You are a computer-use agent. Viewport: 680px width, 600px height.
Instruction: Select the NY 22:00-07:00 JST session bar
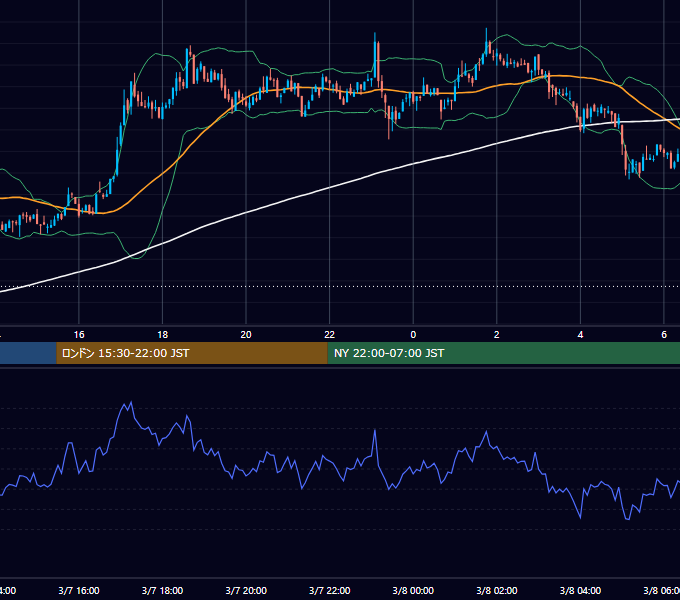coord(503,353)
